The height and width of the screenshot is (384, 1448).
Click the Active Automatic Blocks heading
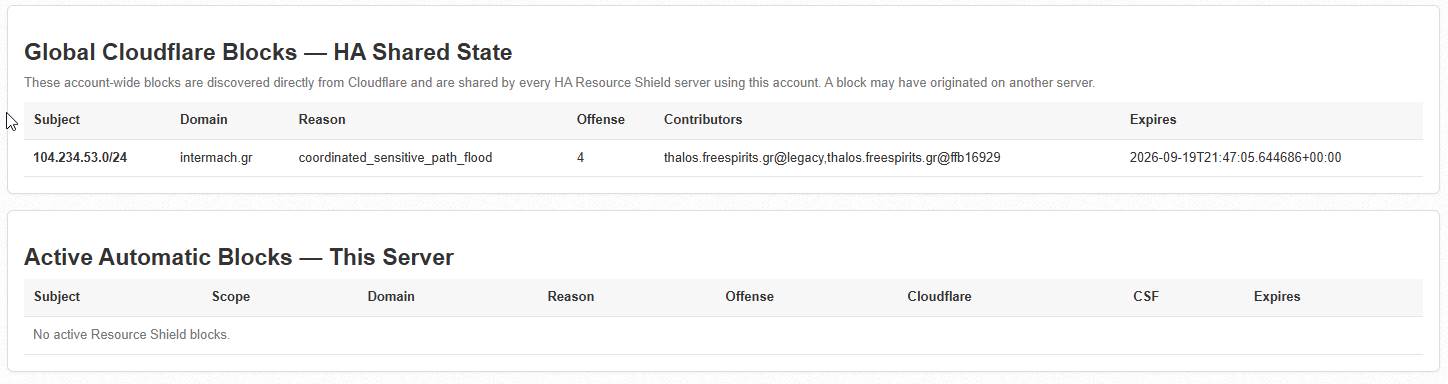pos(239,258)
